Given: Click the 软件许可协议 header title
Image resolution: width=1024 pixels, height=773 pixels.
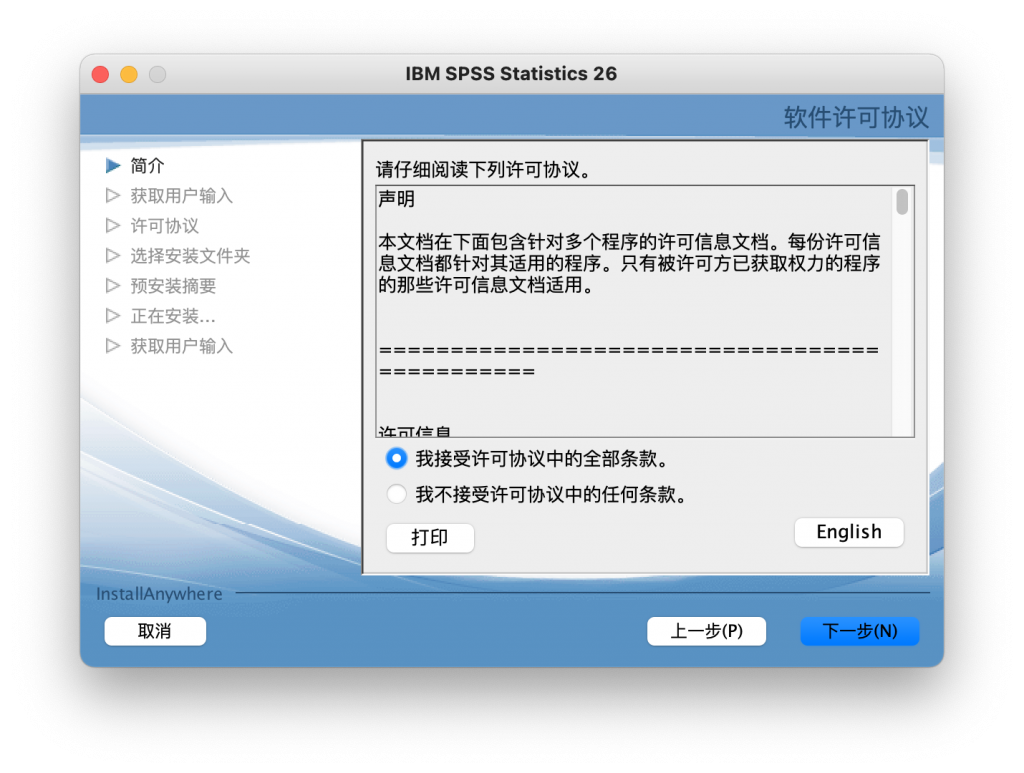Looking at the screenshot, I should [856, 118].
